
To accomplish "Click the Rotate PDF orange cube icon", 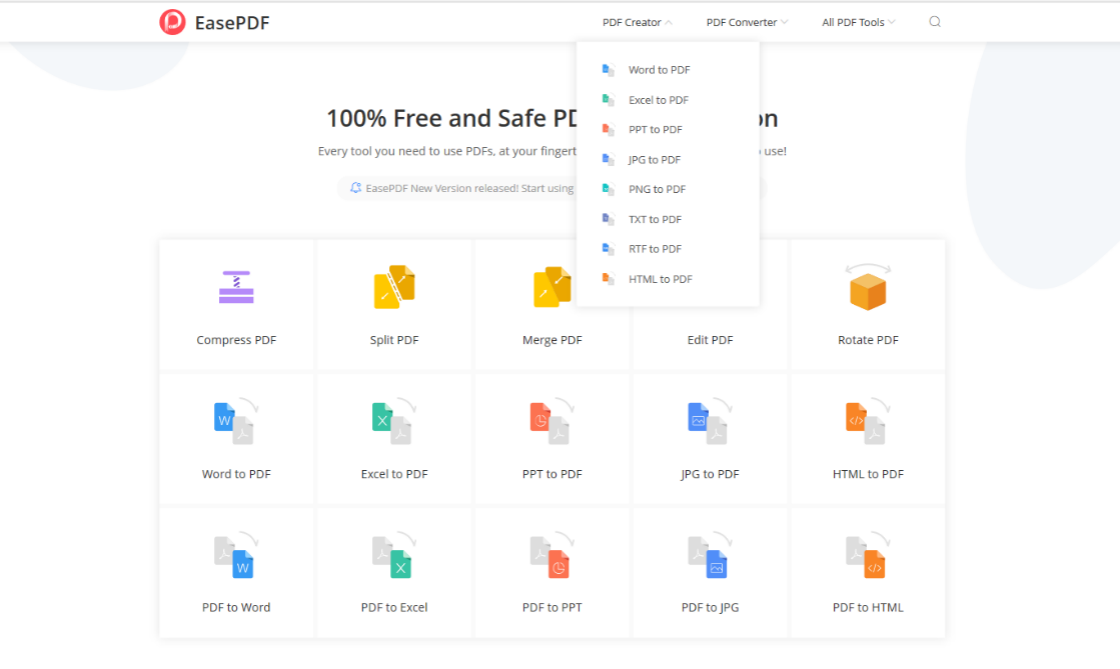I will click(868, 287).
